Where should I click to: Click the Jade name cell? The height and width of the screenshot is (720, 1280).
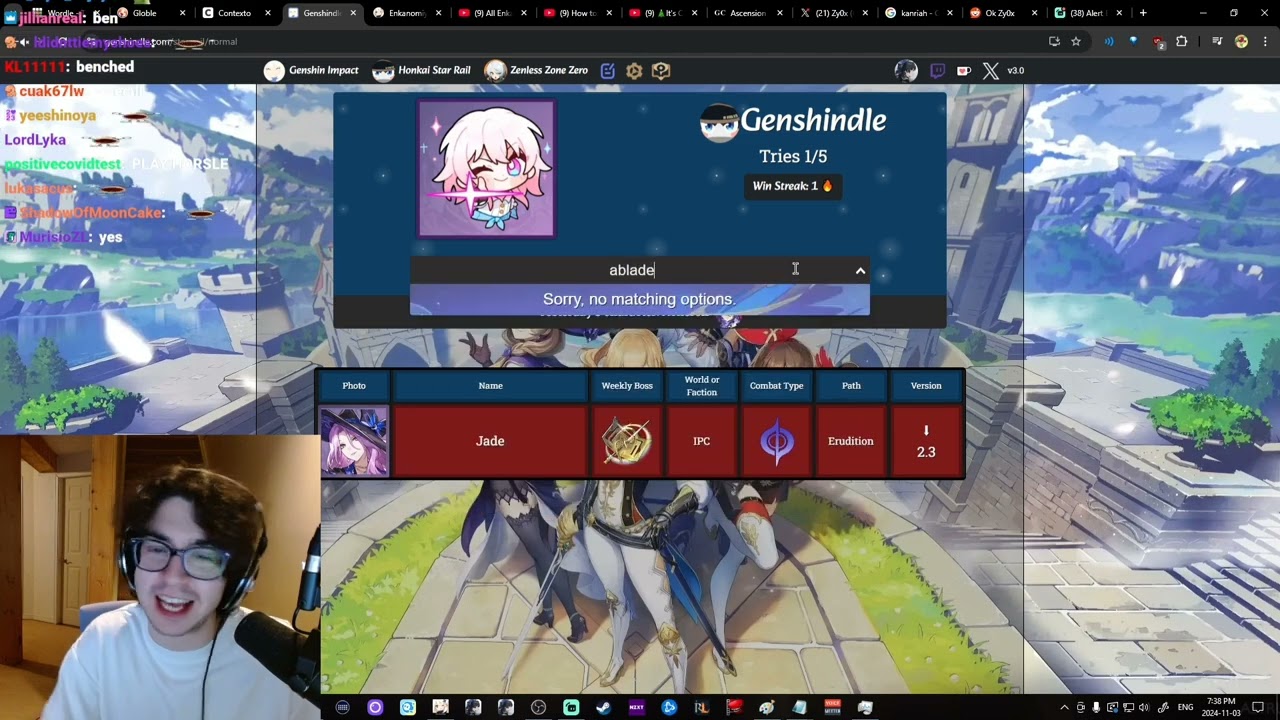coord(490,441)
